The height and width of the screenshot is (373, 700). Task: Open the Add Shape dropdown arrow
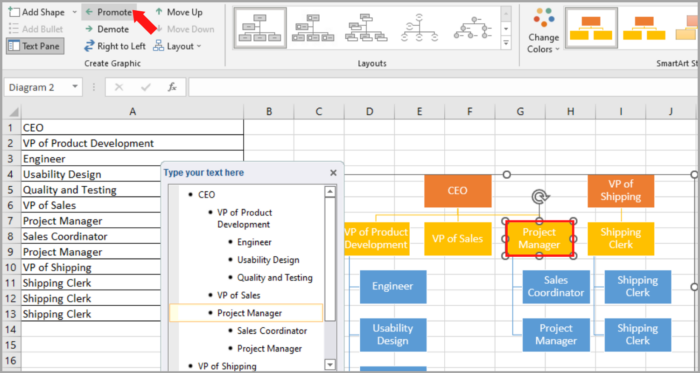74,12
